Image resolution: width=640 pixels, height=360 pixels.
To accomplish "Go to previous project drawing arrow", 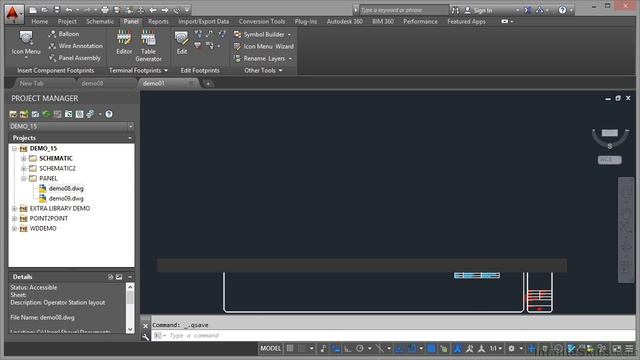I will tap(153, 10).
